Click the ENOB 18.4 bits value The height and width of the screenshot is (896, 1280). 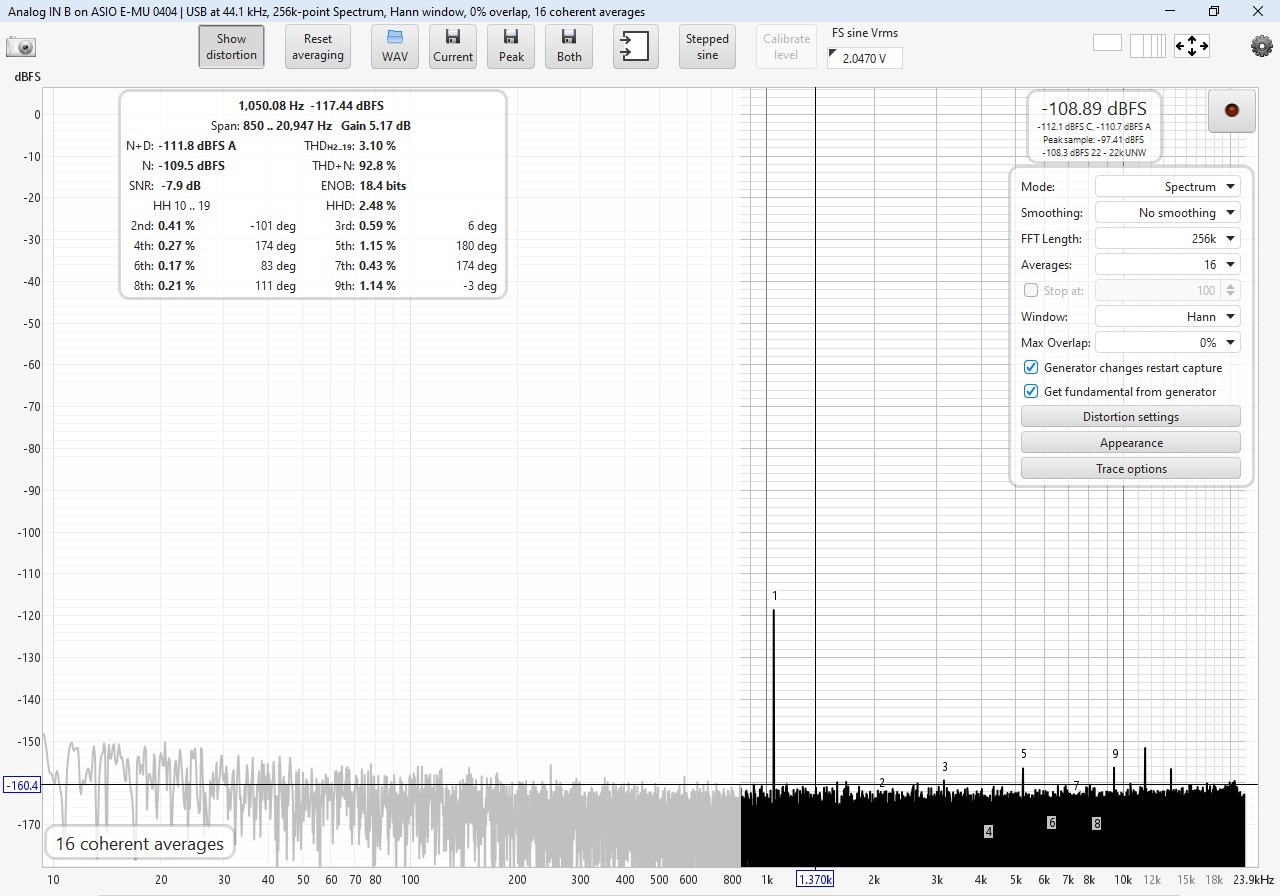[x=383, y=186]
